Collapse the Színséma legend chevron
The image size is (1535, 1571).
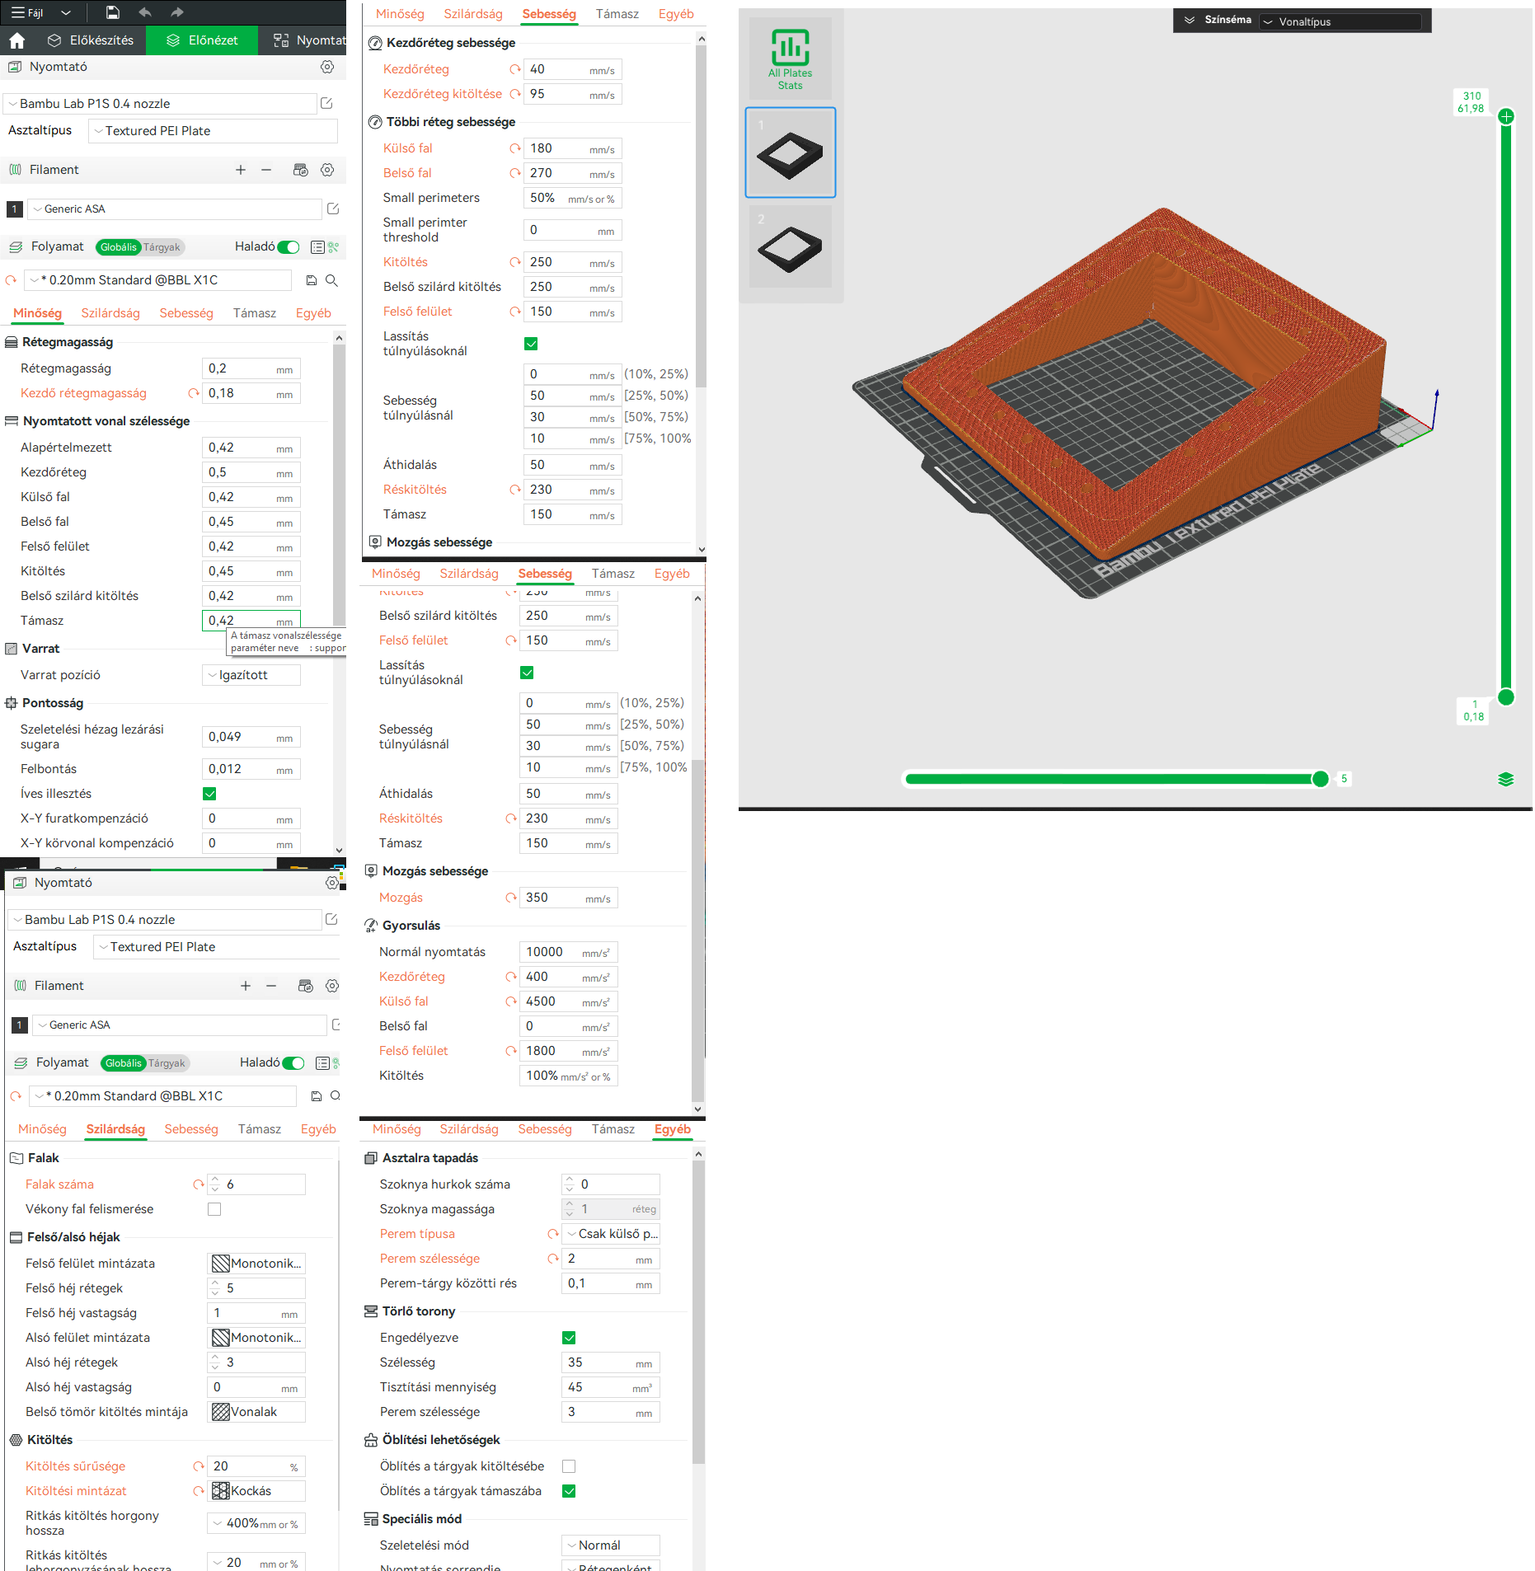coord(1189,20)
